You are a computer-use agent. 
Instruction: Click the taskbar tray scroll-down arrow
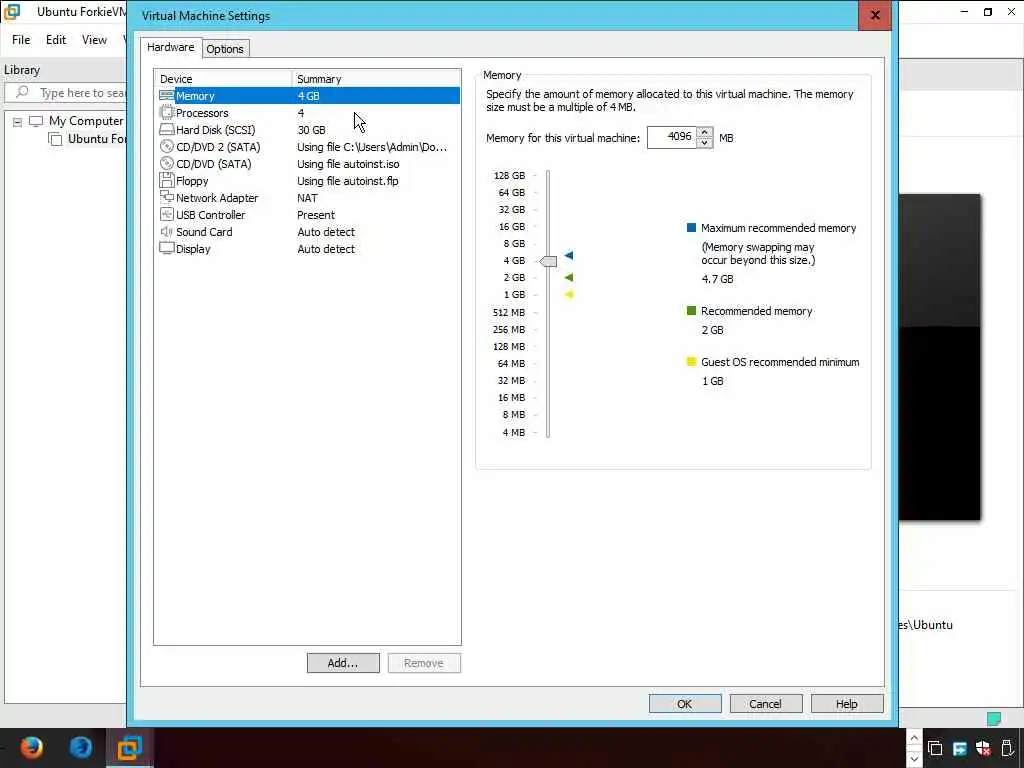(914, 759)
